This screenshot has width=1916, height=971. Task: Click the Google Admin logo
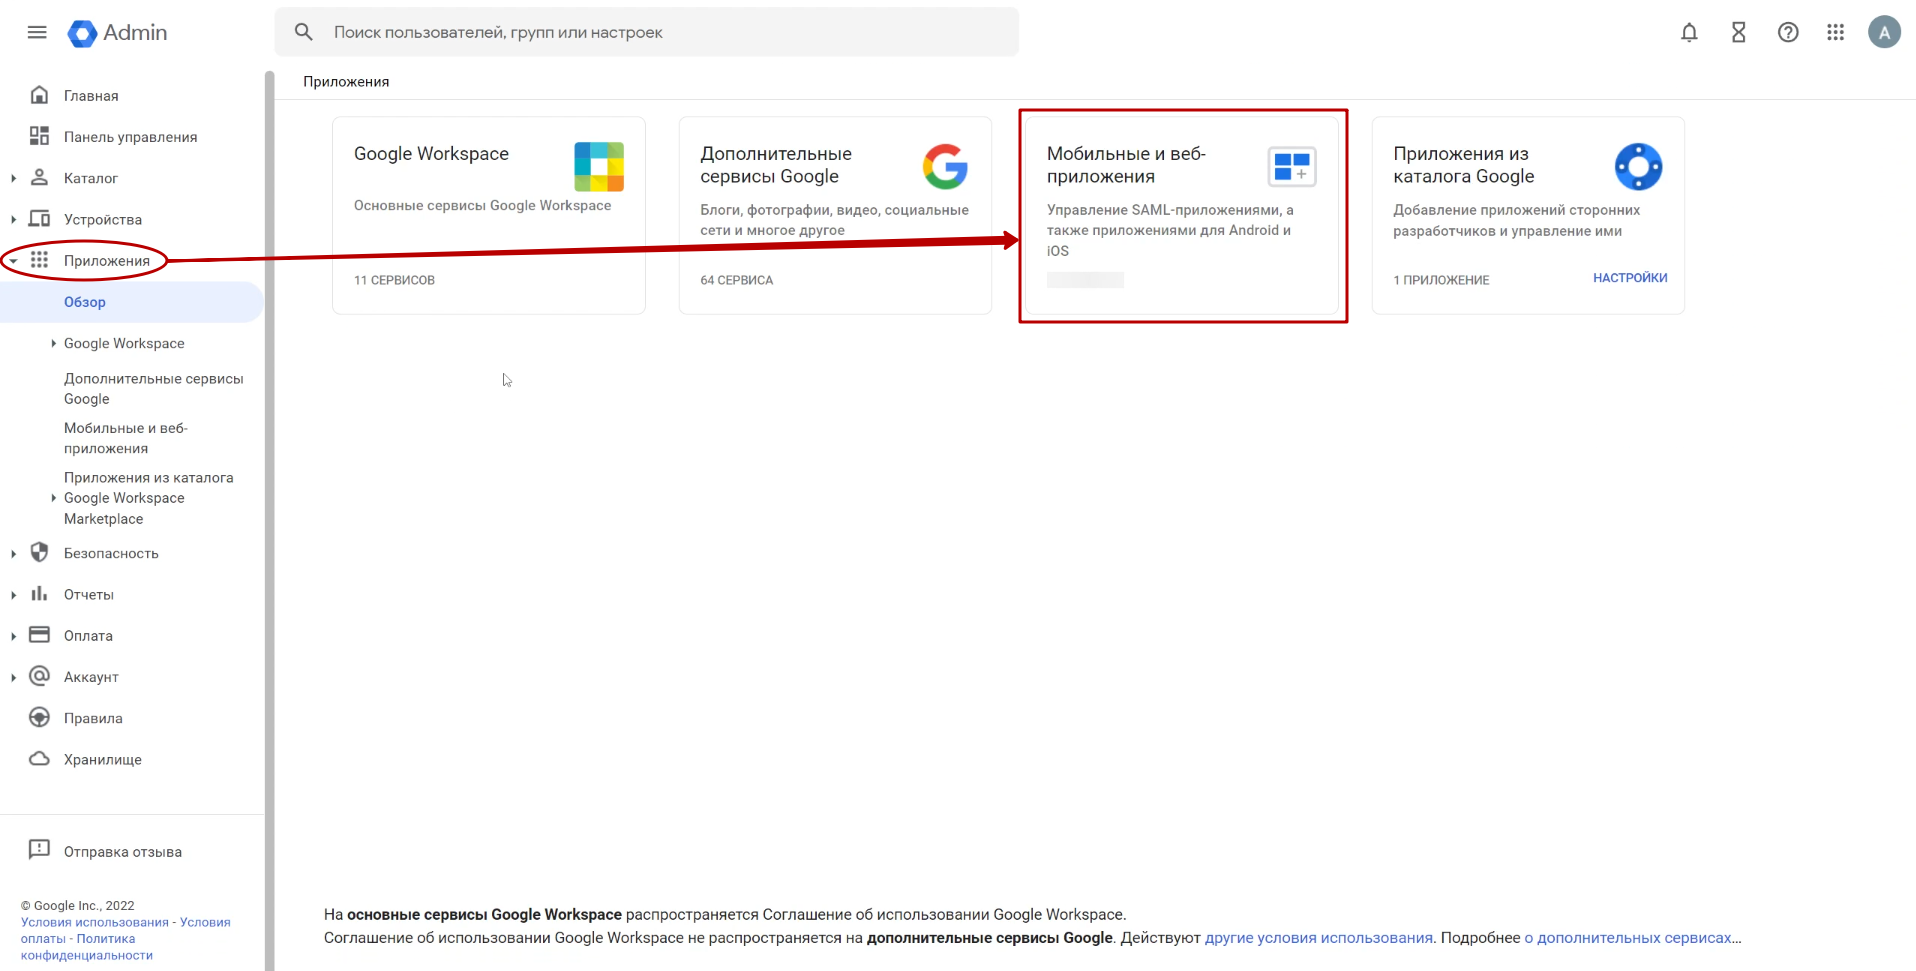[118, 32]
